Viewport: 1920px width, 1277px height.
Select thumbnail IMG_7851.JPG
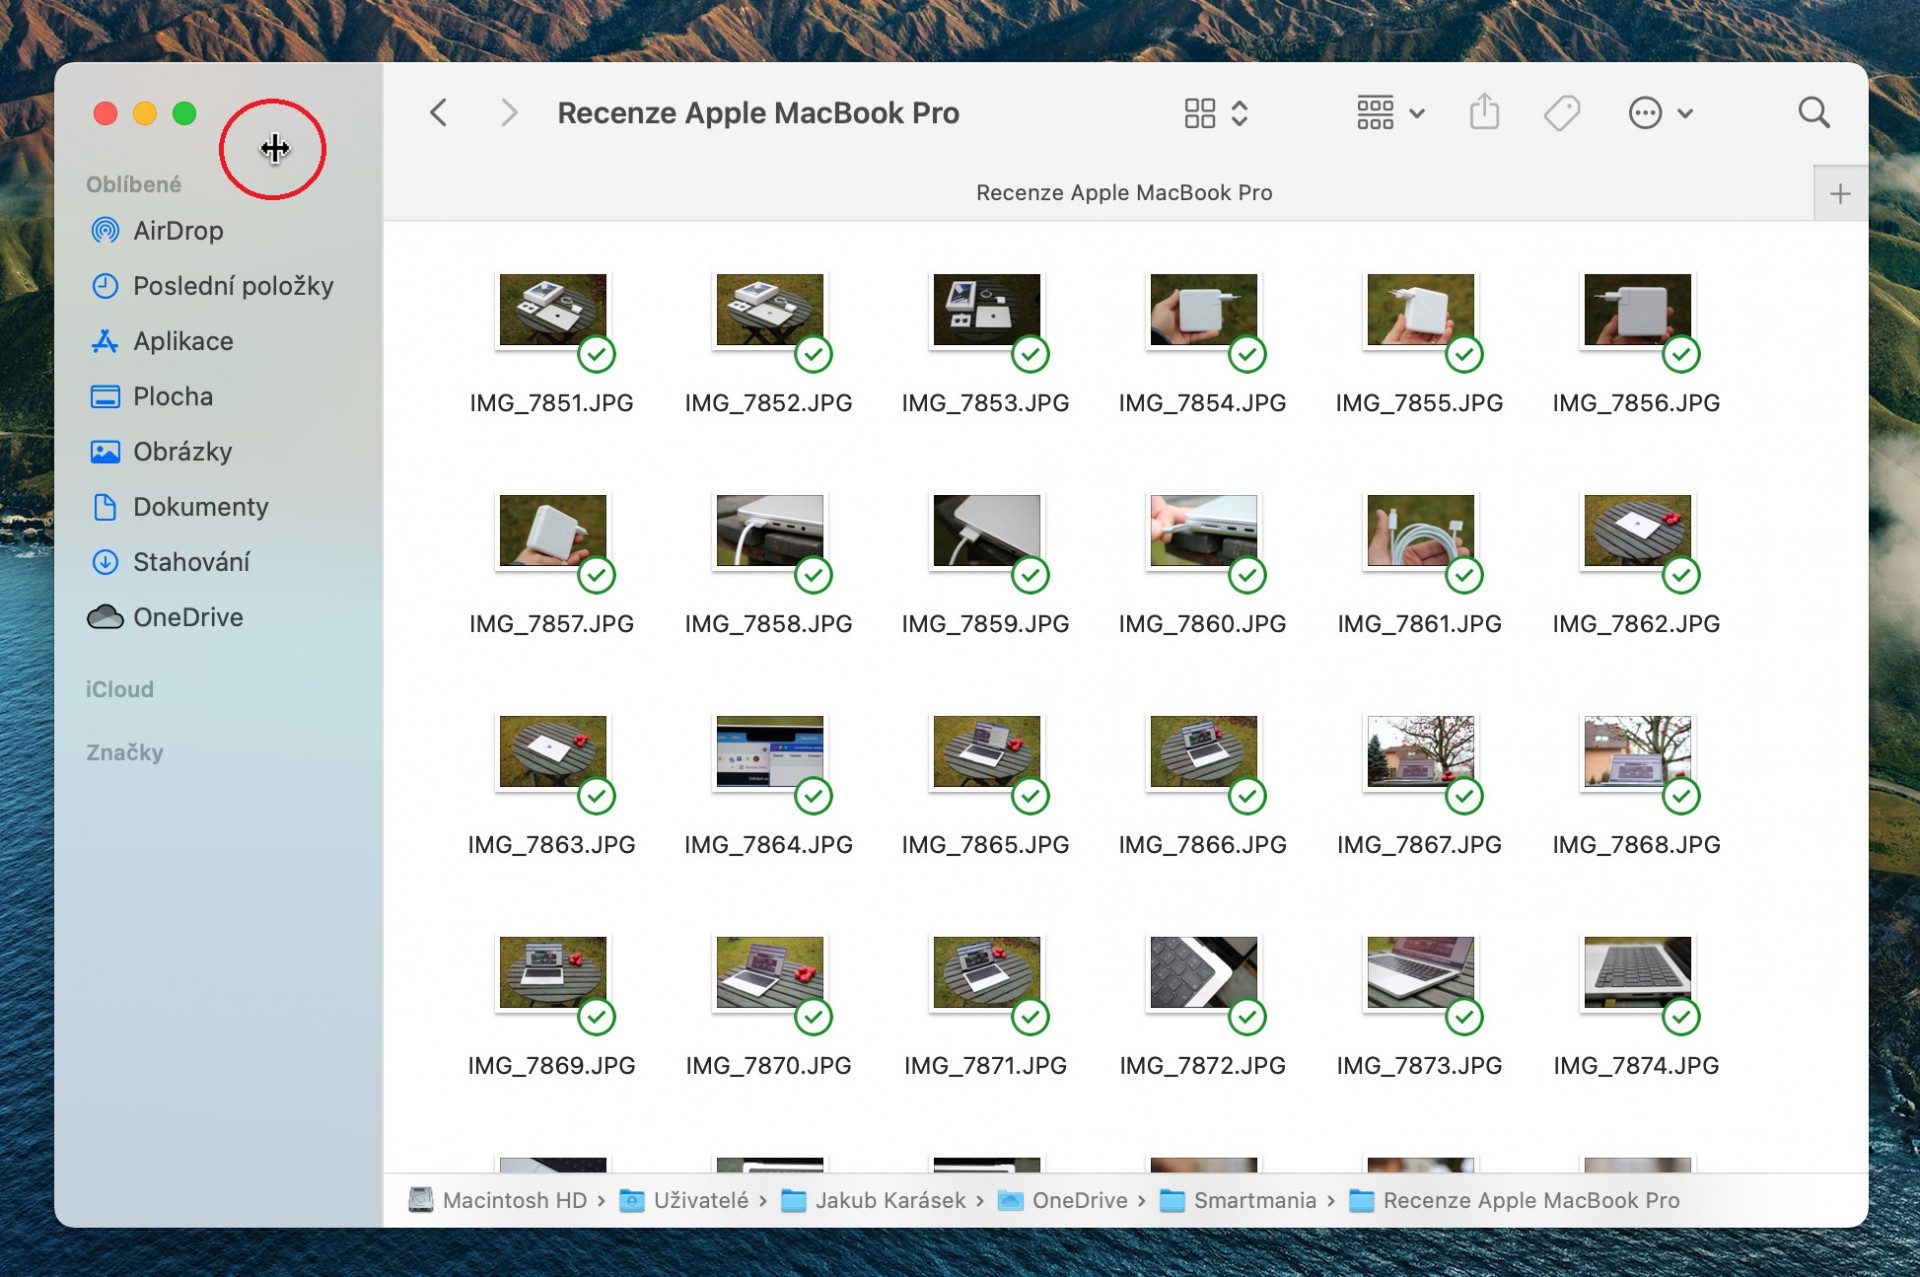(x=552, y=309)
